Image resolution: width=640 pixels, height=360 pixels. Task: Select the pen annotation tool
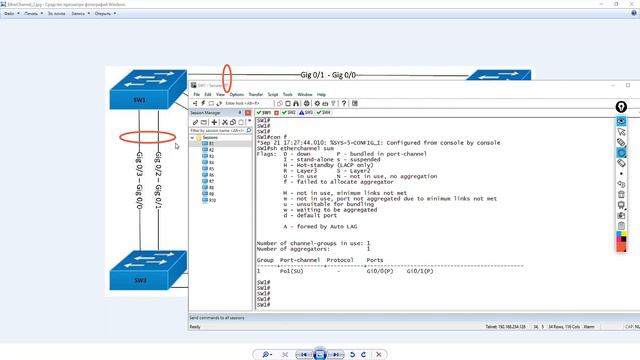[x=621, y=142]
